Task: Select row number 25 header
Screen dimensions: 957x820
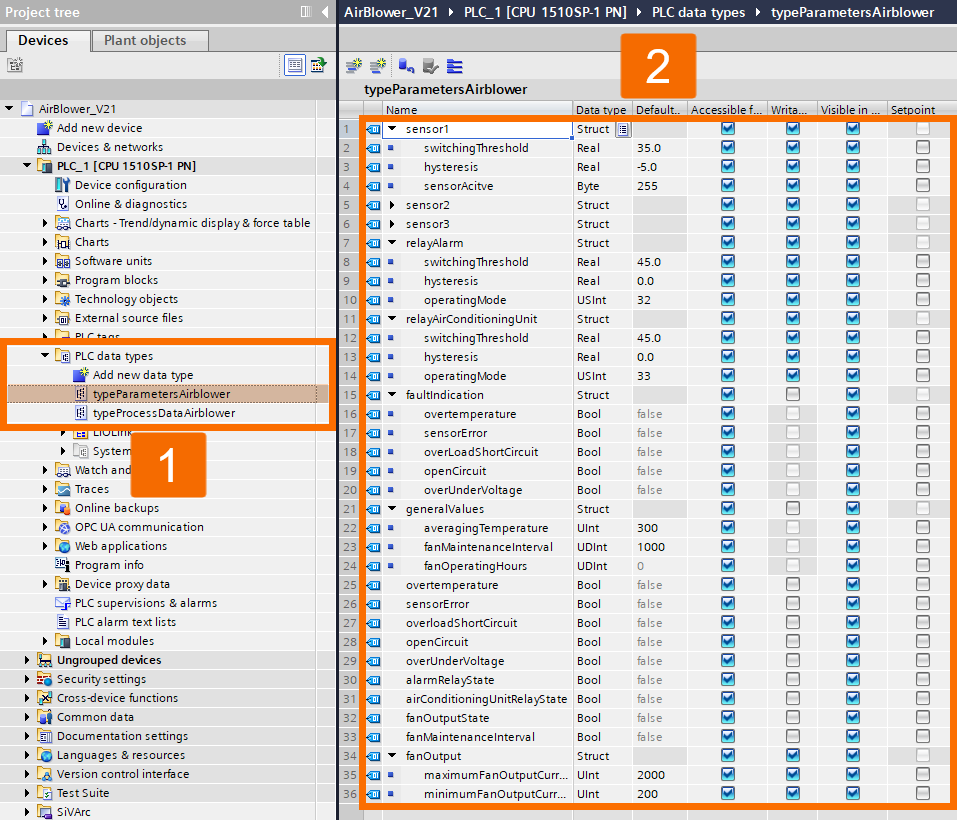Action: point(349,584)
